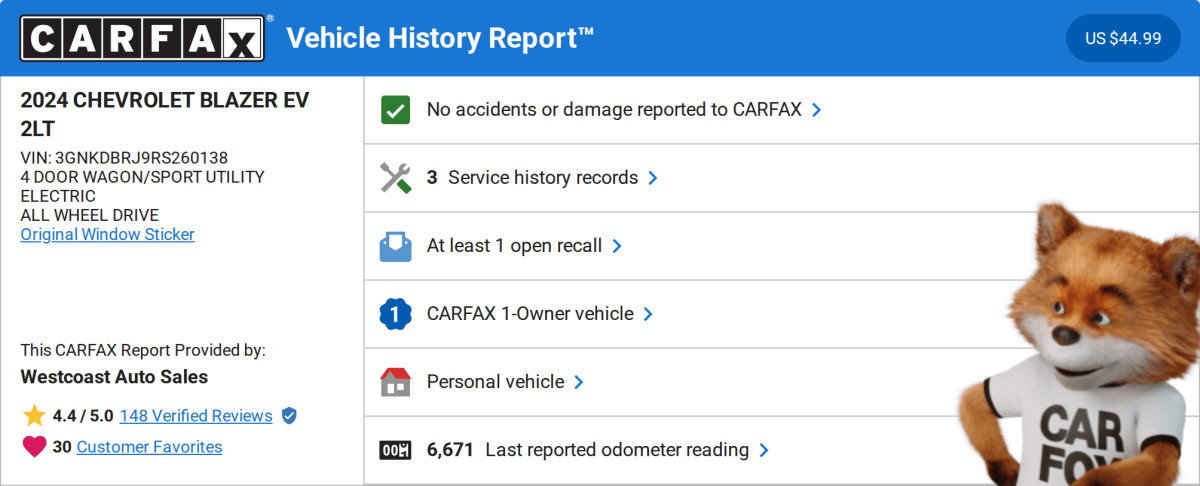The width and height of the screenshot is (1200, 486).
Task: Click the green checkmark no-accidents icon
Action: pos(396,110)
